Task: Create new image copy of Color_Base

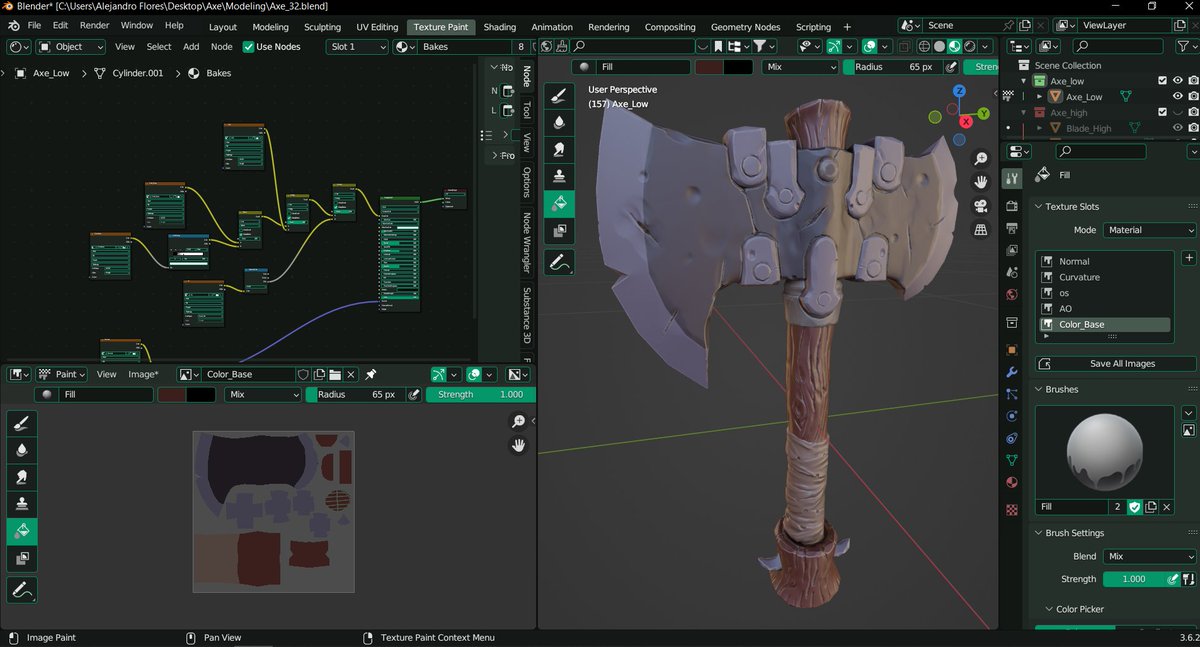Action: point(319,374)
